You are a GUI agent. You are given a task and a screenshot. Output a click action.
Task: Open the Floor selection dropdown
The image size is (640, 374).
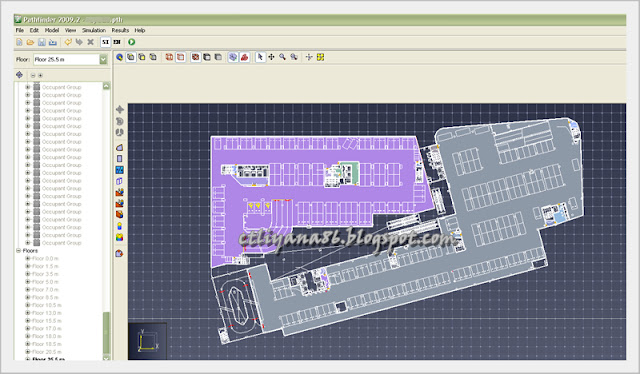(x=103, y=60)
